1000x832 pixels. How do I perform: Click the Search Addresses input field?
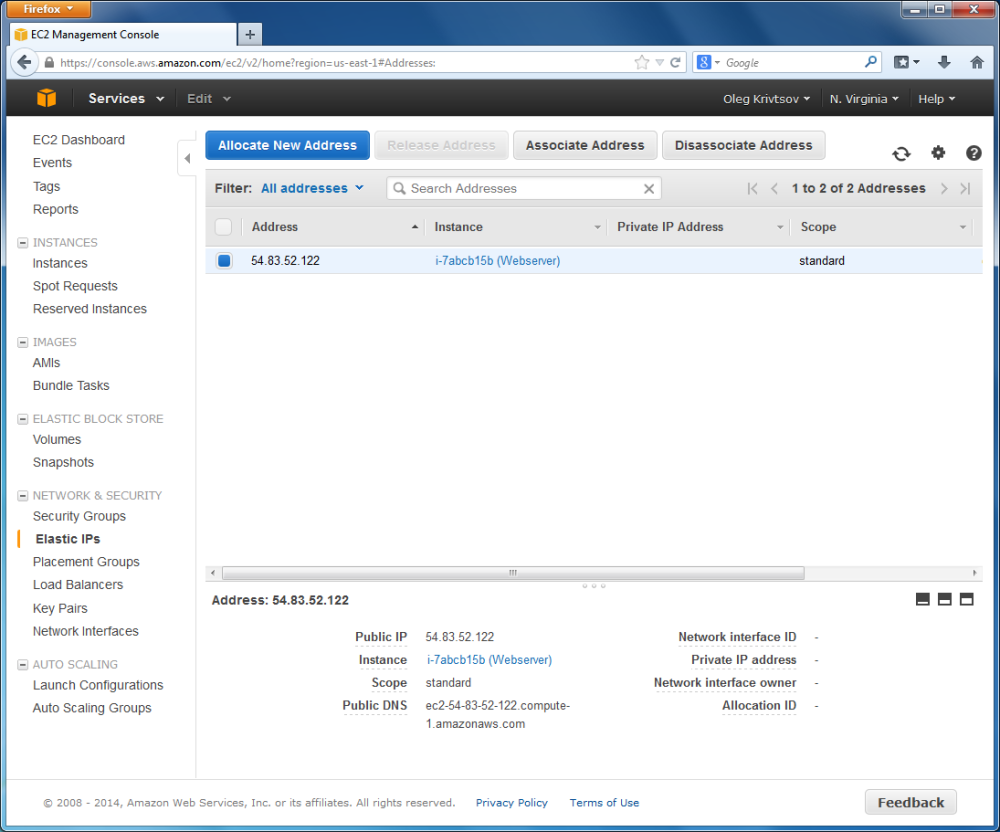pos(524,189)
